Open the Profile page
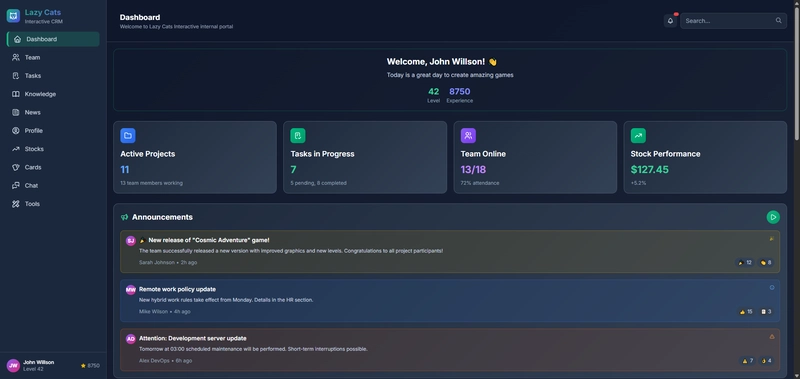The width and height of the screenshot is (800, 379). (x=53, y=131)
